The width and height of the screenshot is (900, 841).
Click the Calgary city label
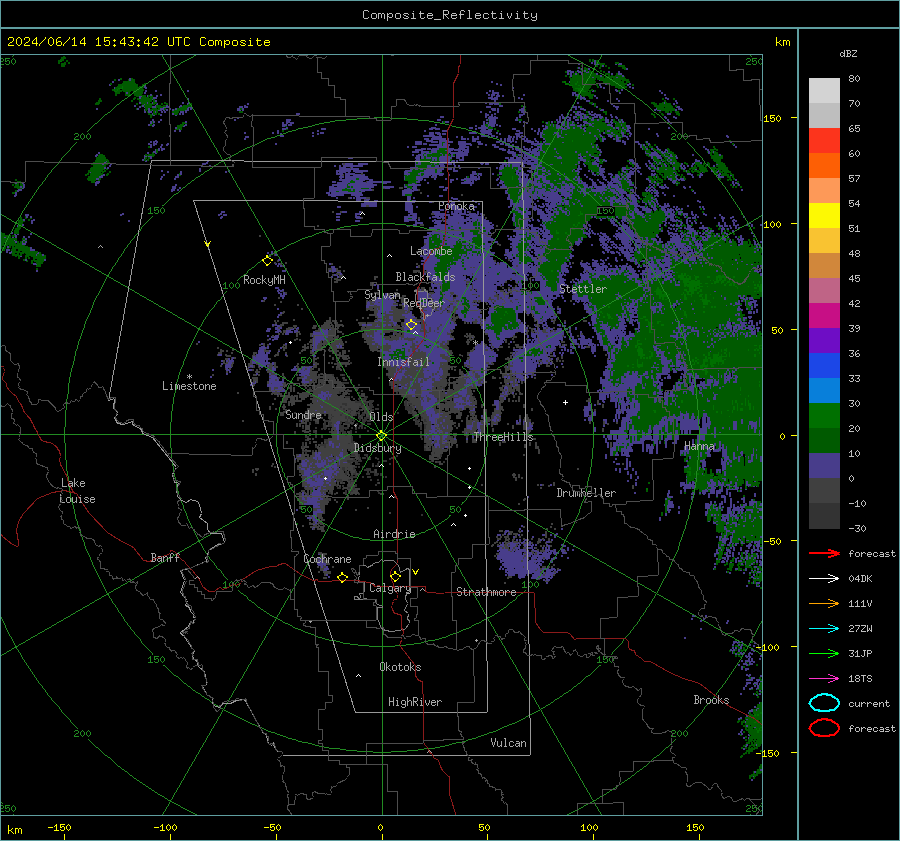click(x=390, y=588)
